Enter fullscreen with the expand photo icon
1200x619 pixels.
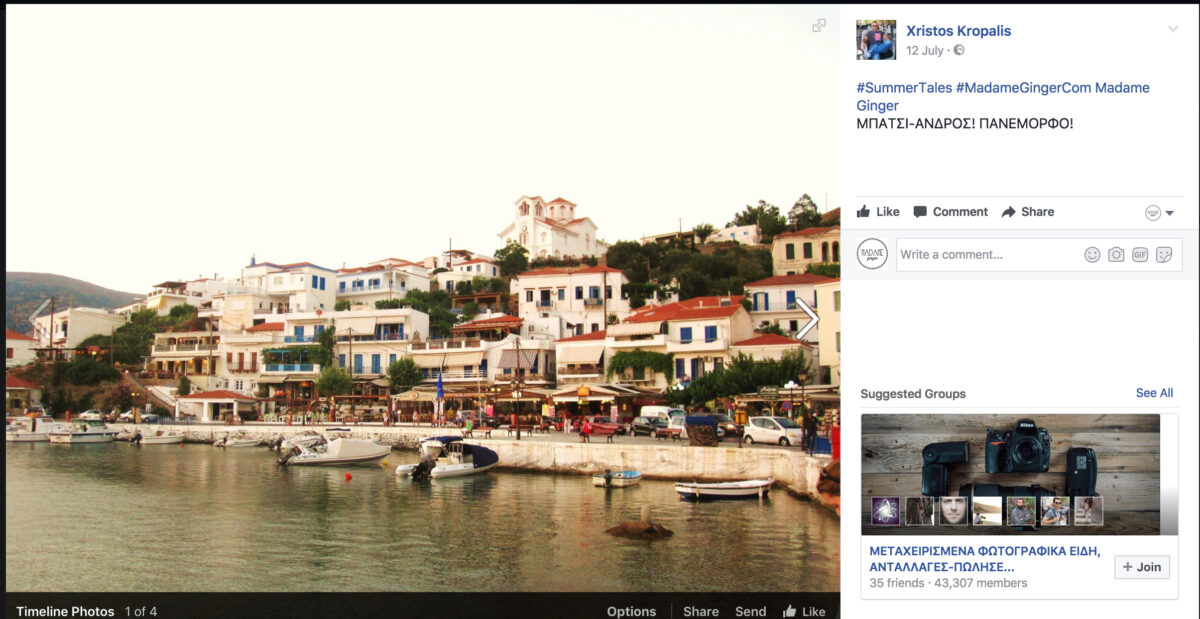click(x=819, y=26)
